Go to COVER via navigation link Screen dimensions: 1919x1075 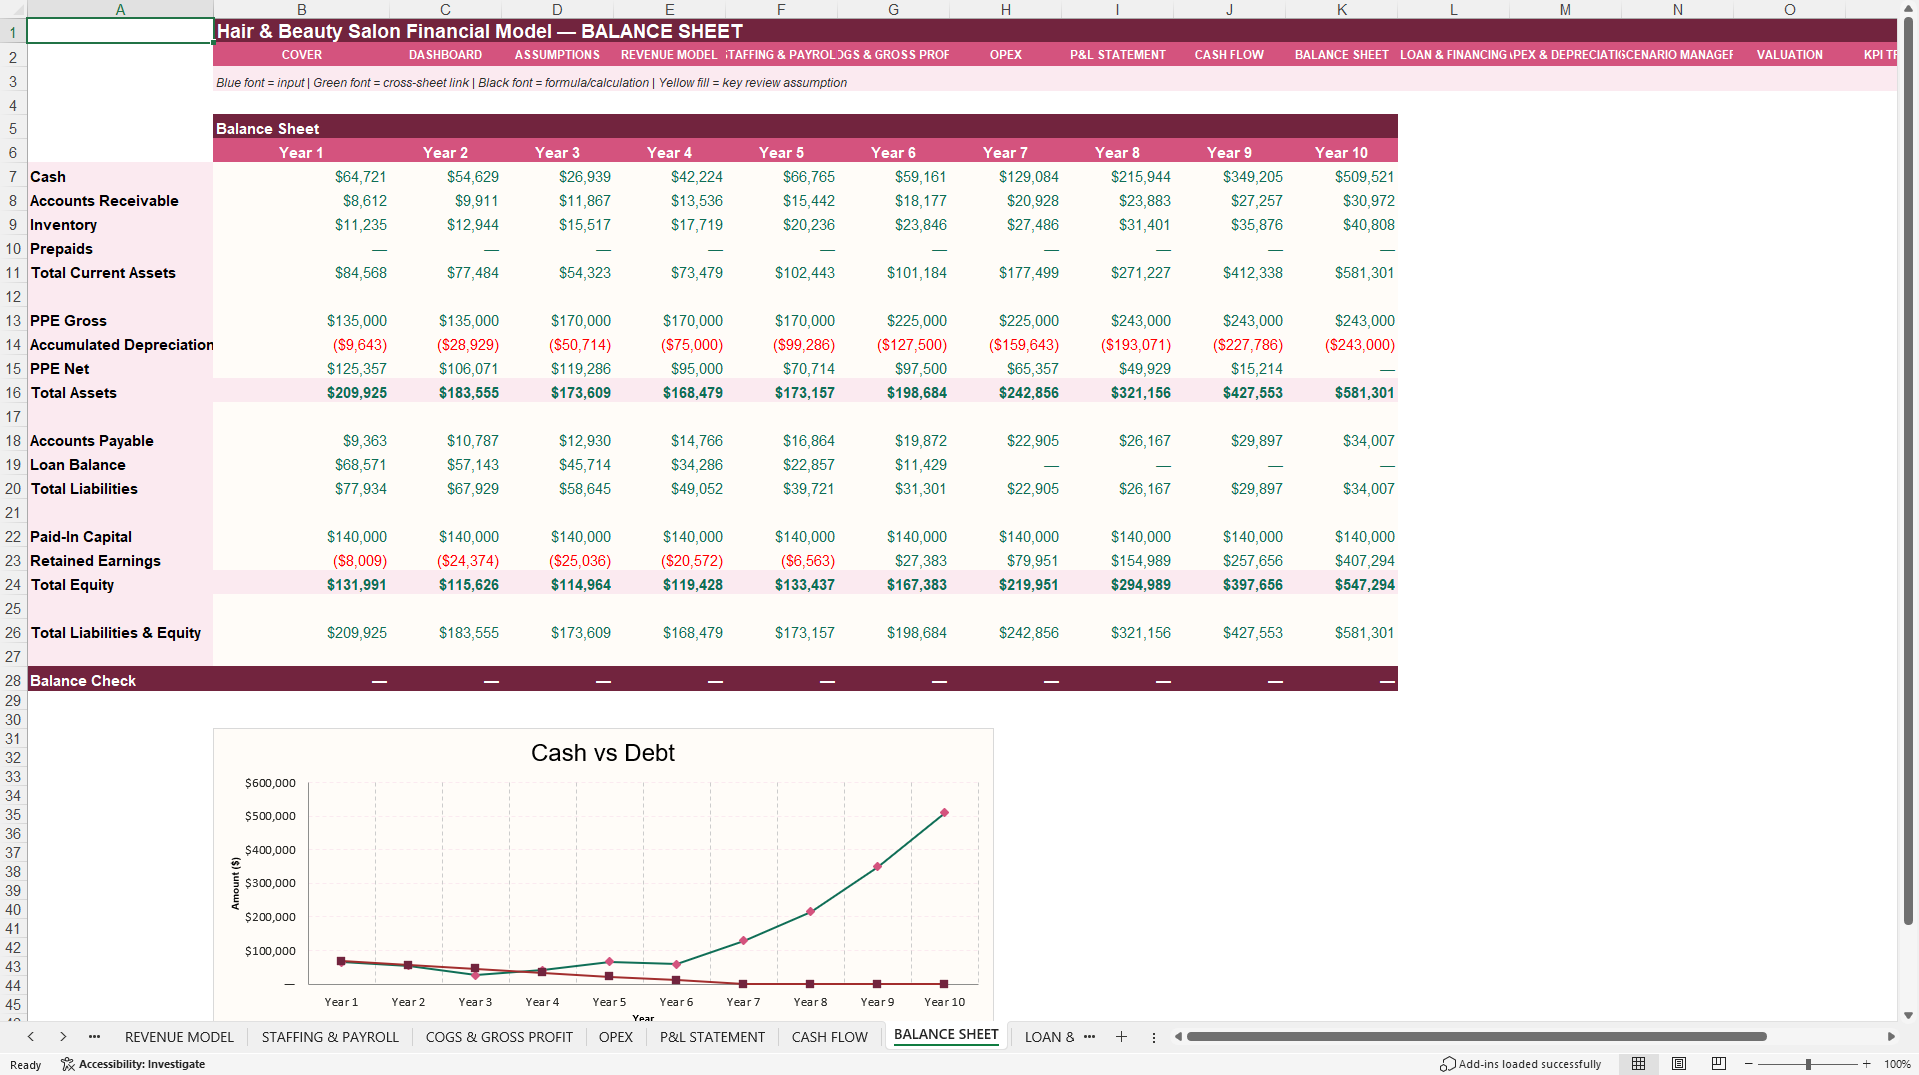click(x=301, y=55)
